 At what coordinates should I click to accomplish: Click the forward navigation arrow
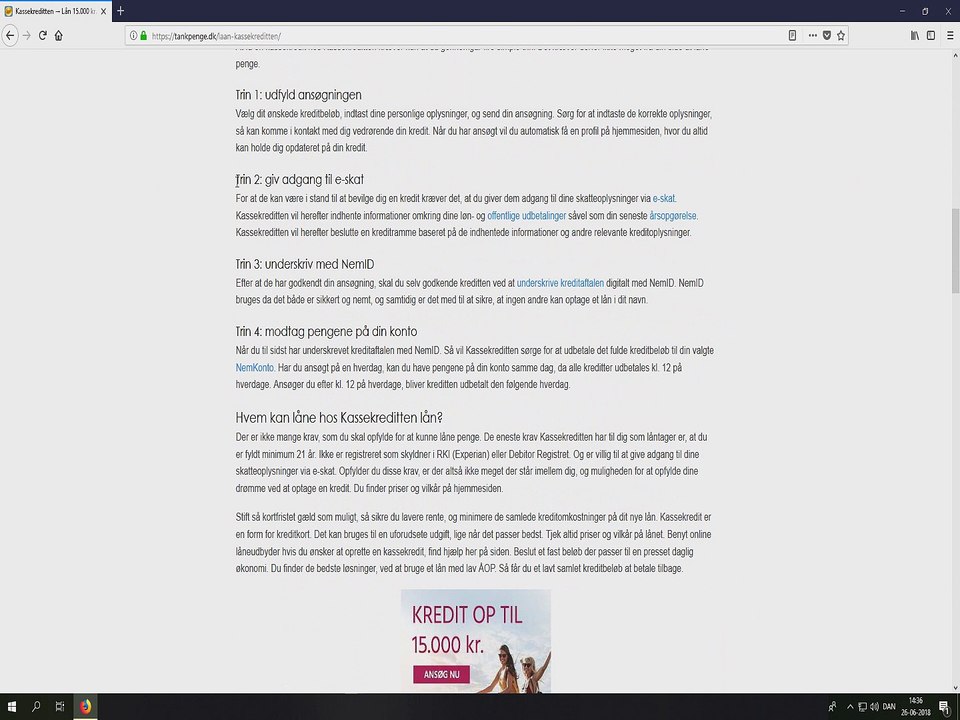tap(26, 36)
